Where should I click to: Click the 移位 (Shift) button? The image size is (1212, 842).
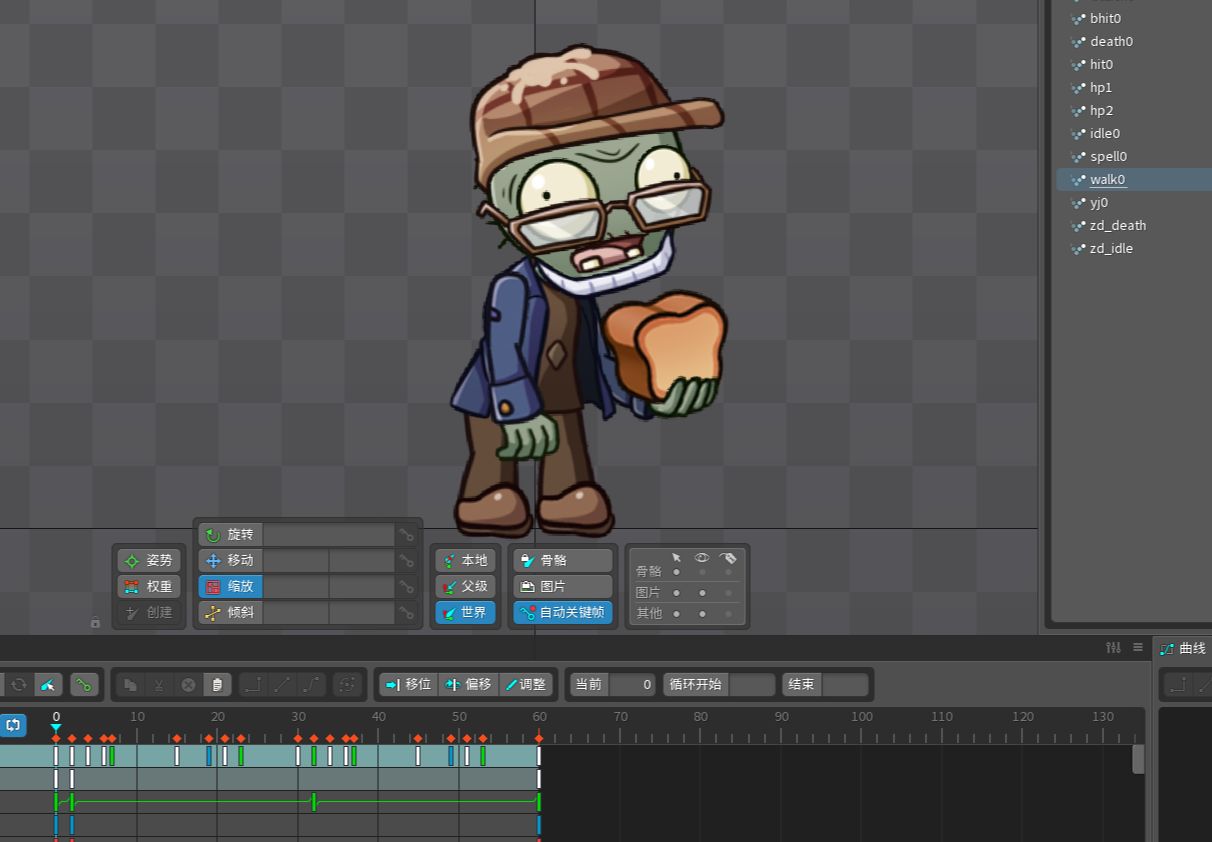tap(409, 685)
